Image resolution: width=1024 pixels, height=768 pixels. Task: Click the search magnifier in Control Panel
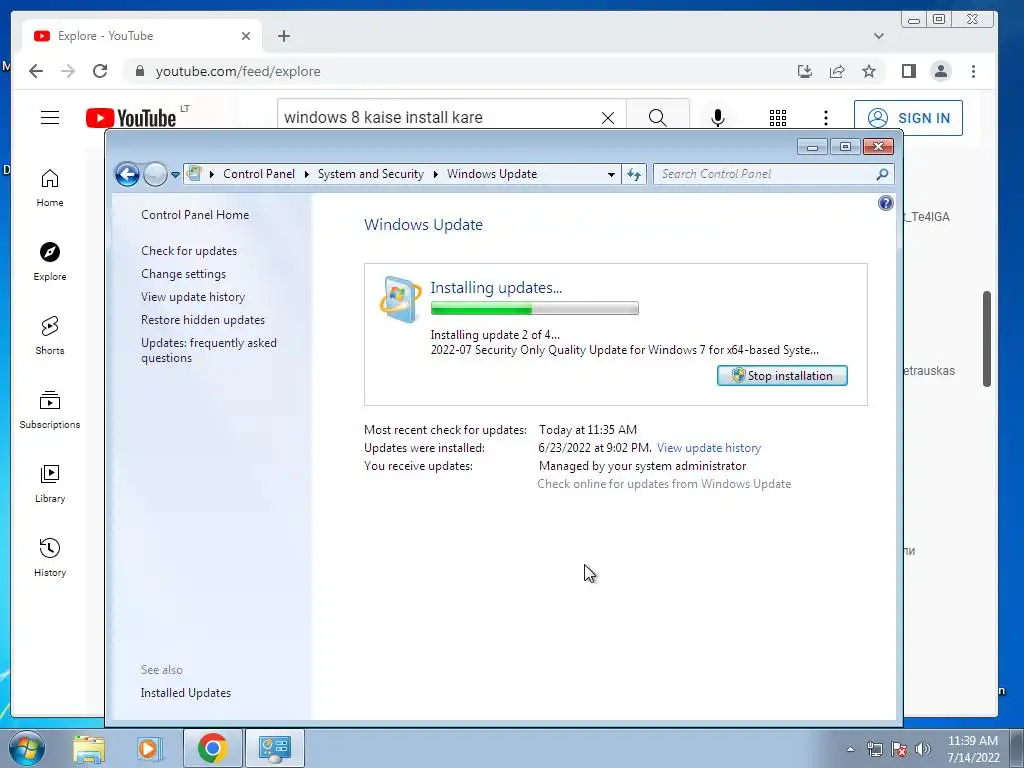click(x=882, y=174)
